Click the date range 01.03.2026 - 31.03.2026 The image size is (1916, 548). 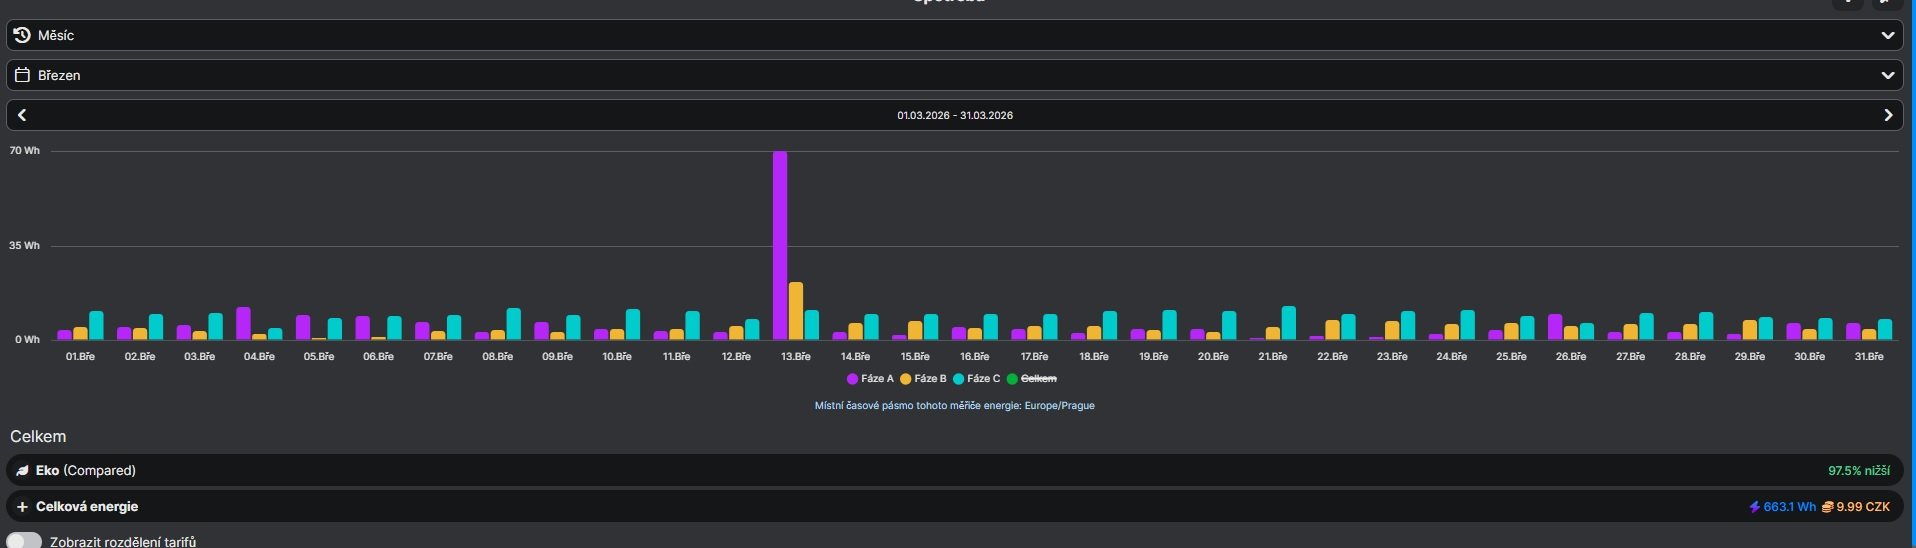(x=955, y=115)
